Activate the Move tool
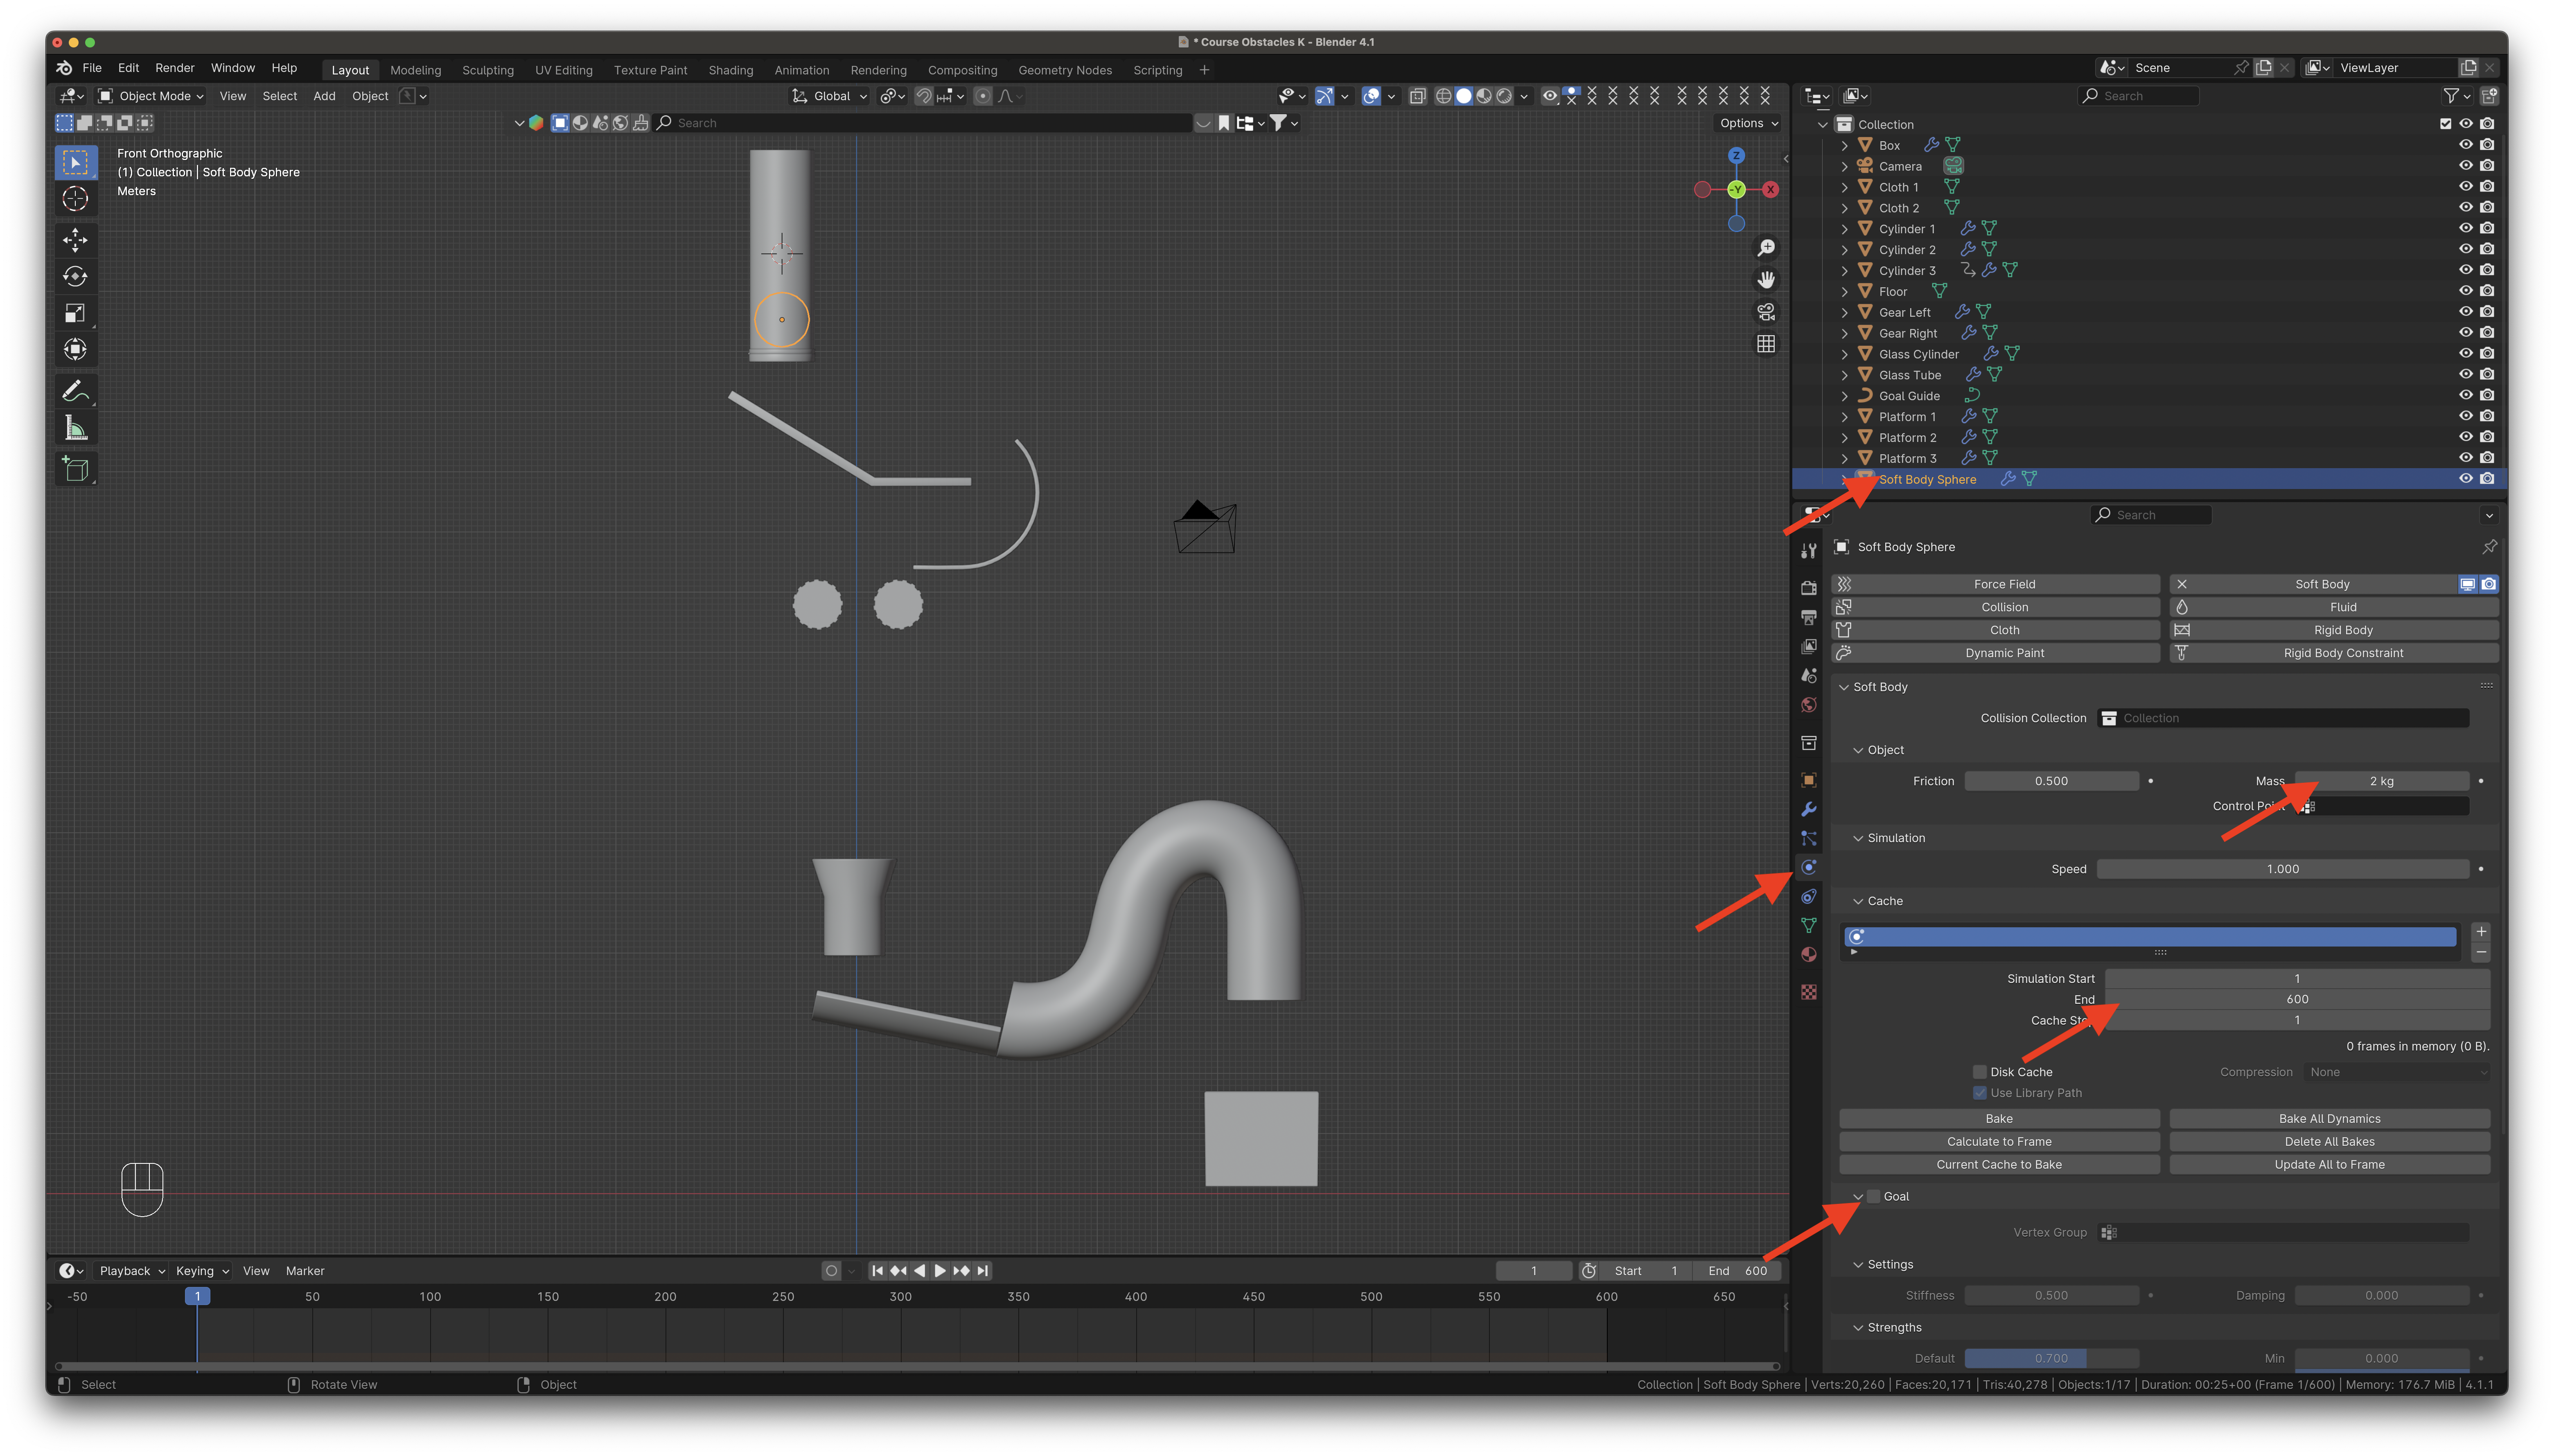2554x1456 pixels. pos(75,240)
